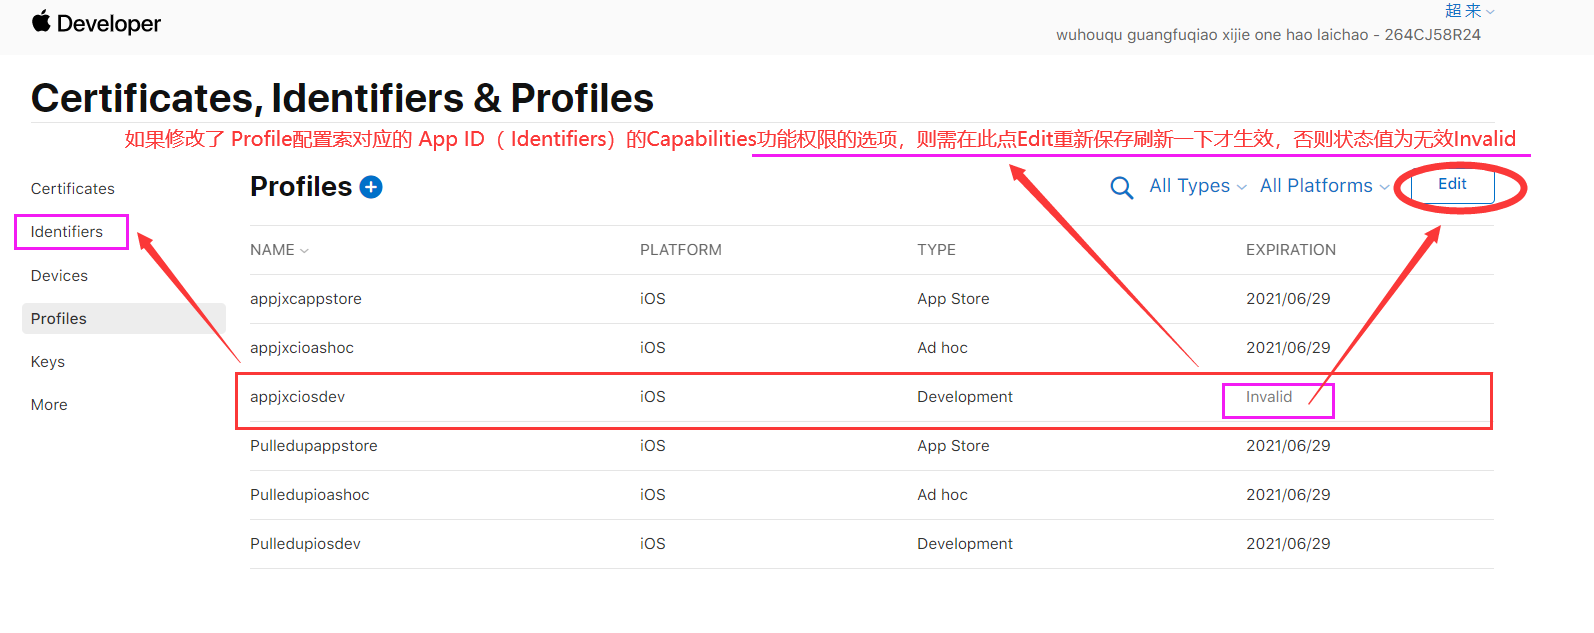
Task: Open the Pulledupioashoc profile
Action: [x=310, y=495]
